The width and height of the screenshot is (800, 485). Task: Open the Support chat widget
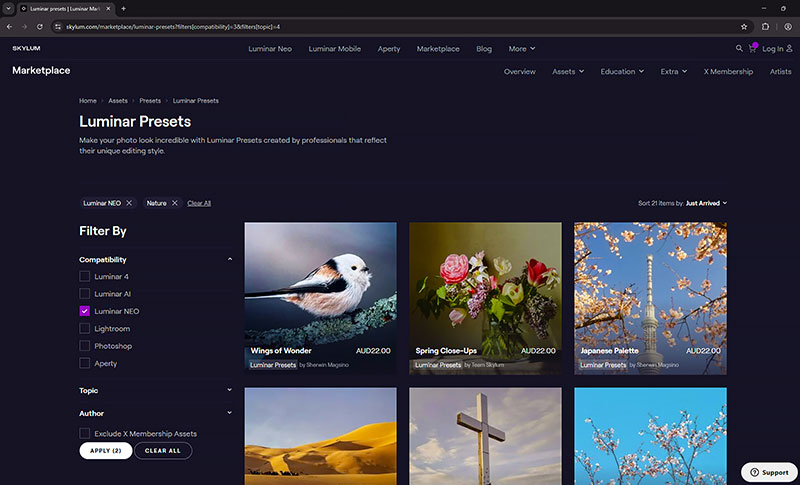(x=768, y=471)
